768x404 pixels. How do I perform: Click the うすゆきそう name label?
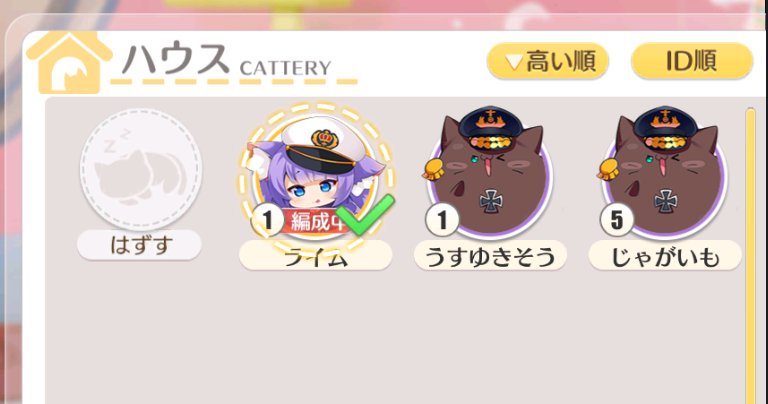click(x=490, y=255)
